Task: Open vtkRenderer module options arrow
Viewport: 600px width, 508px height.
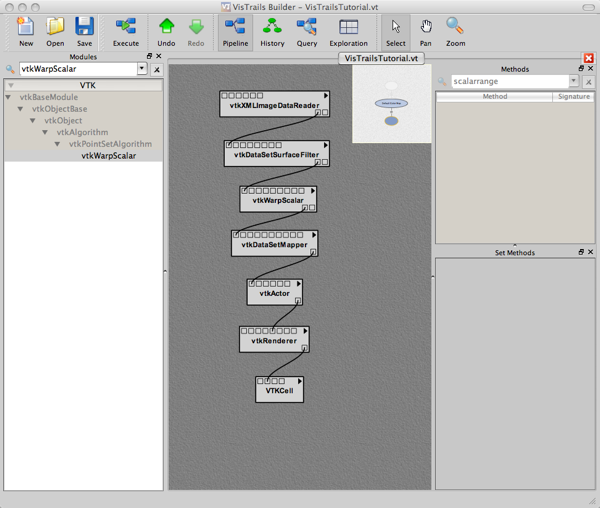Action: [305, 331]
